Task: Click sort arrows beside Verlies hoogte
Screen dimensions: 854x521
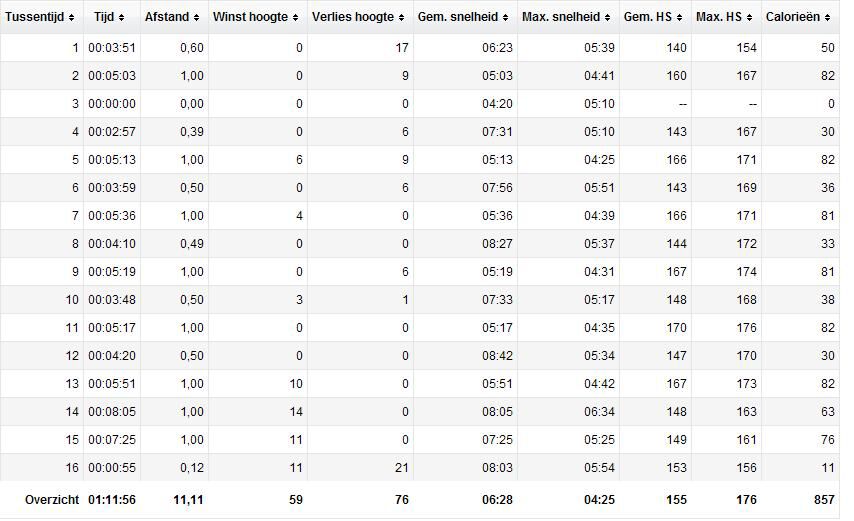Action: pyautogui.click(x=401, y=17)
